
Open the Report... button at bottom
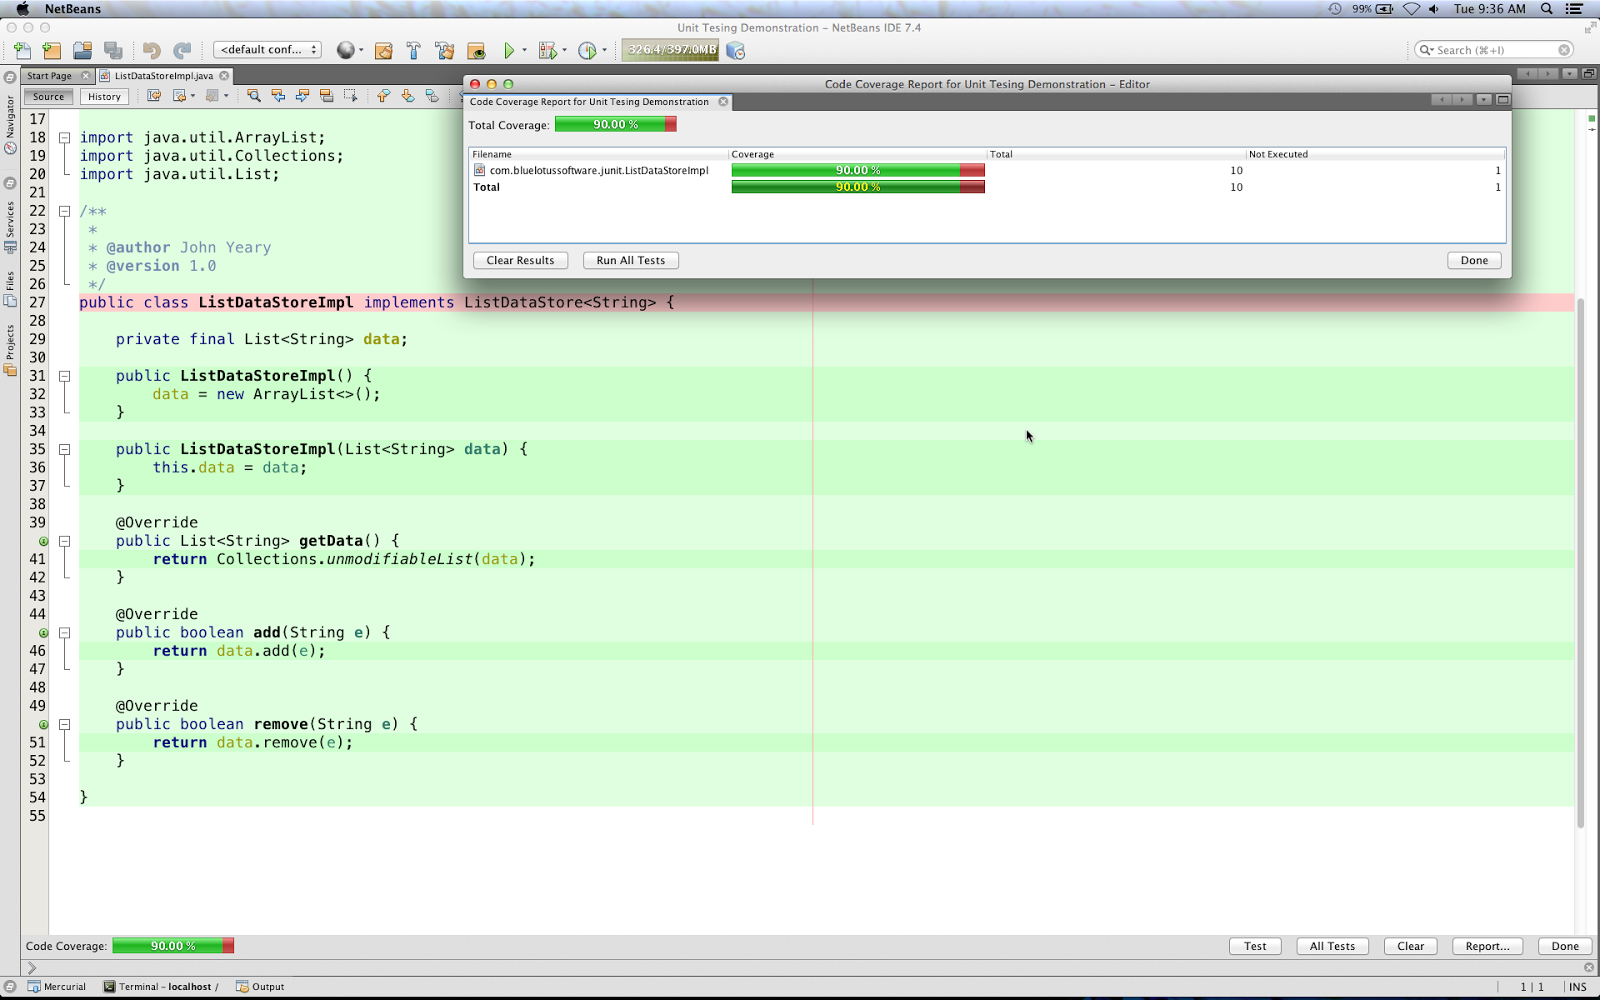click(1487, 946)
